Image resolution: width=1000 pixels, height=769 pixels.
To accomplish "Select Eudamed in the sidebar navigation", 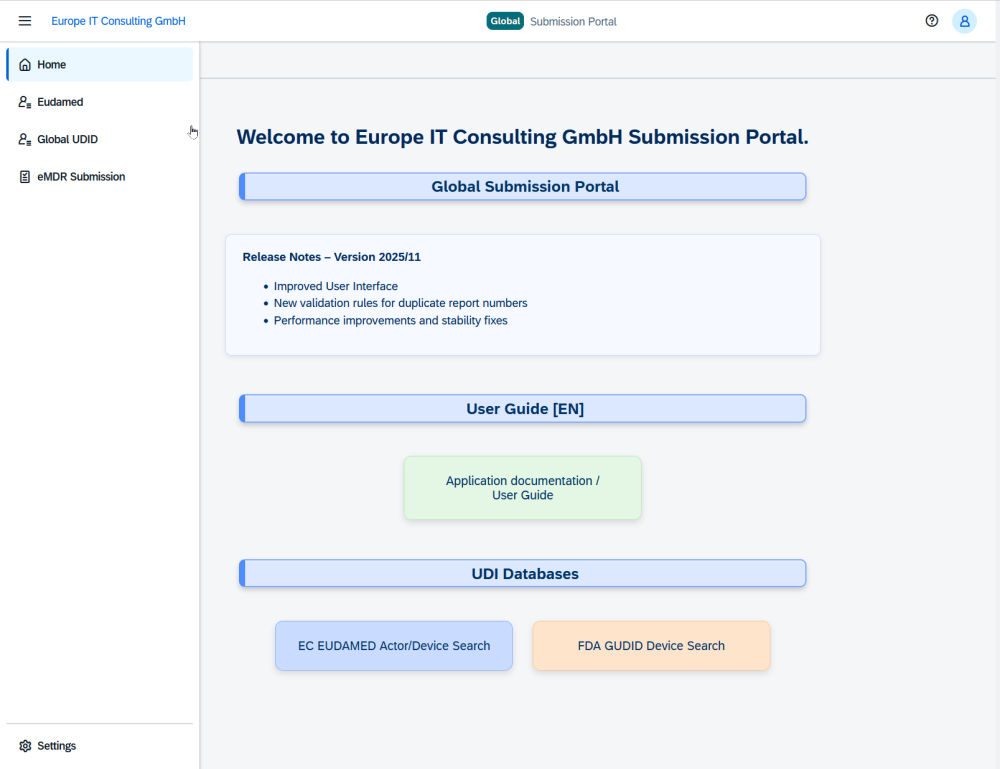I will coord(60,101).
